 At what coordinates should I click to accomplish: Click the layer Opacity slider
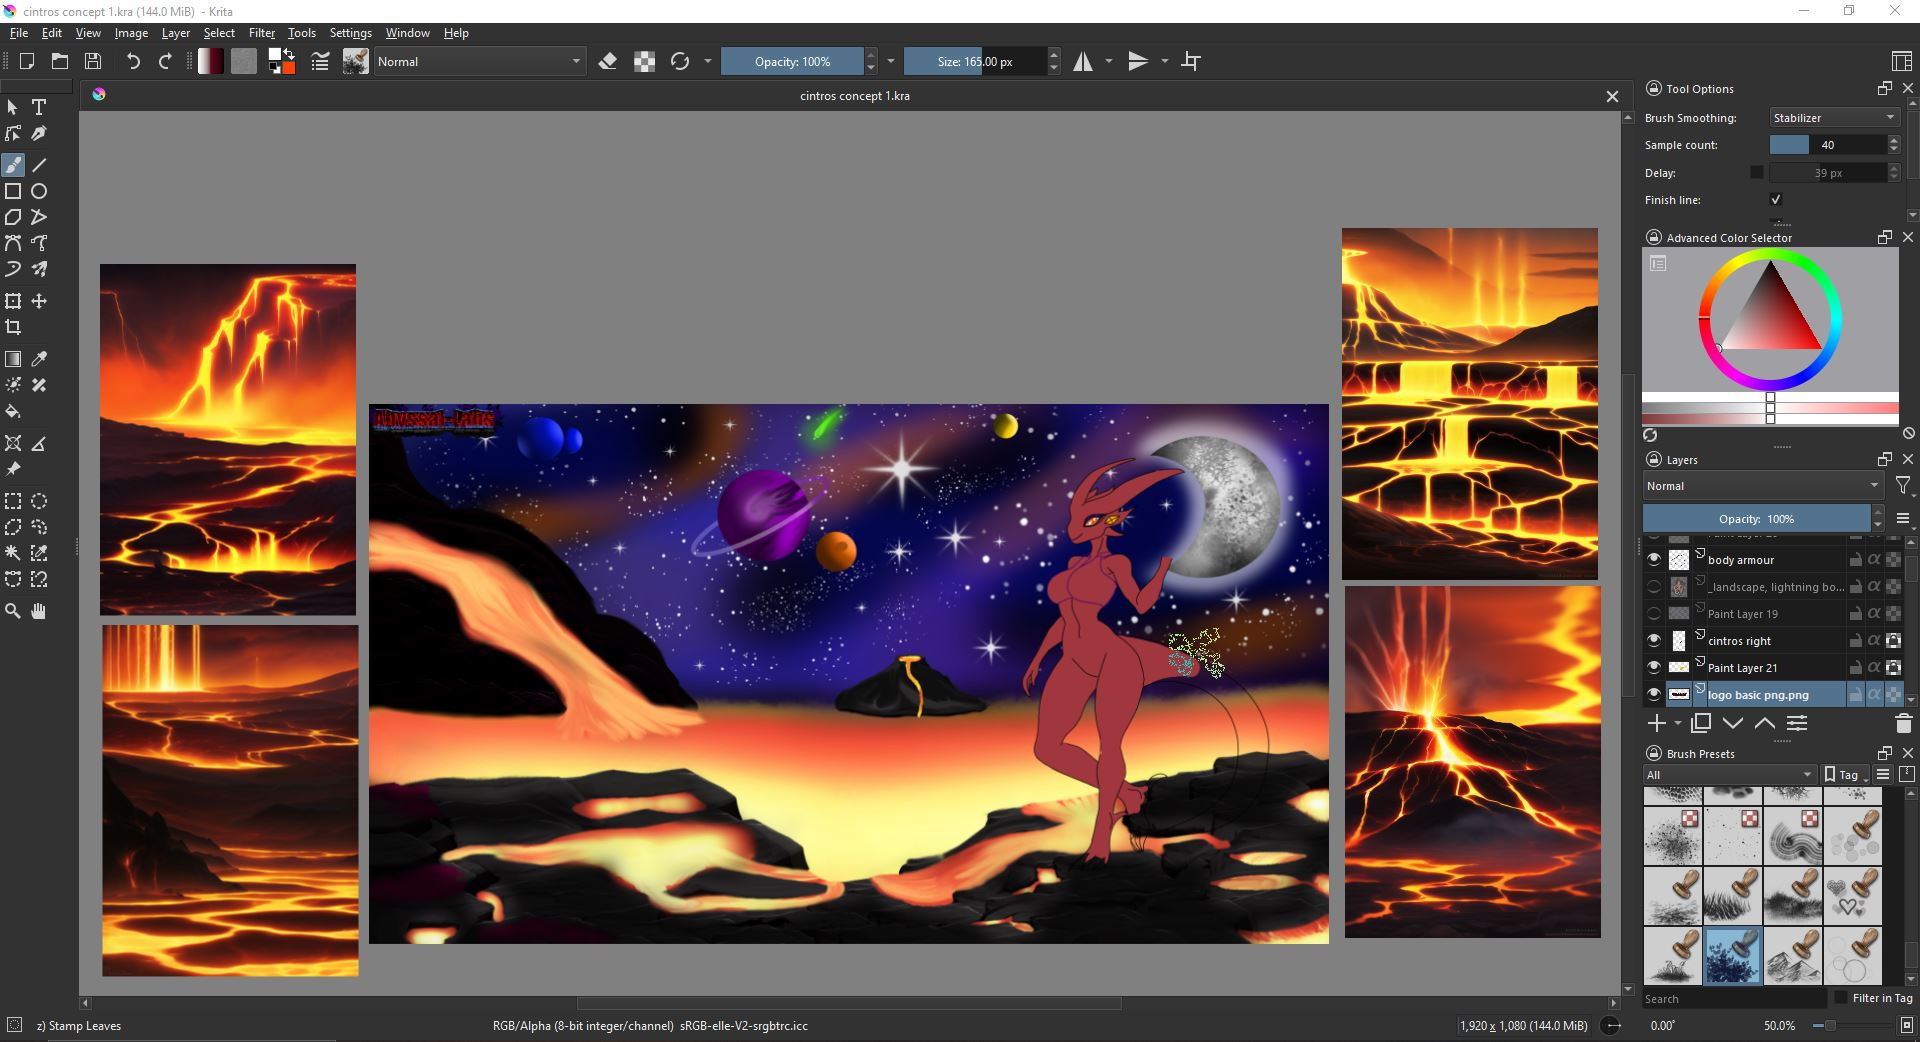point(1756,519)
